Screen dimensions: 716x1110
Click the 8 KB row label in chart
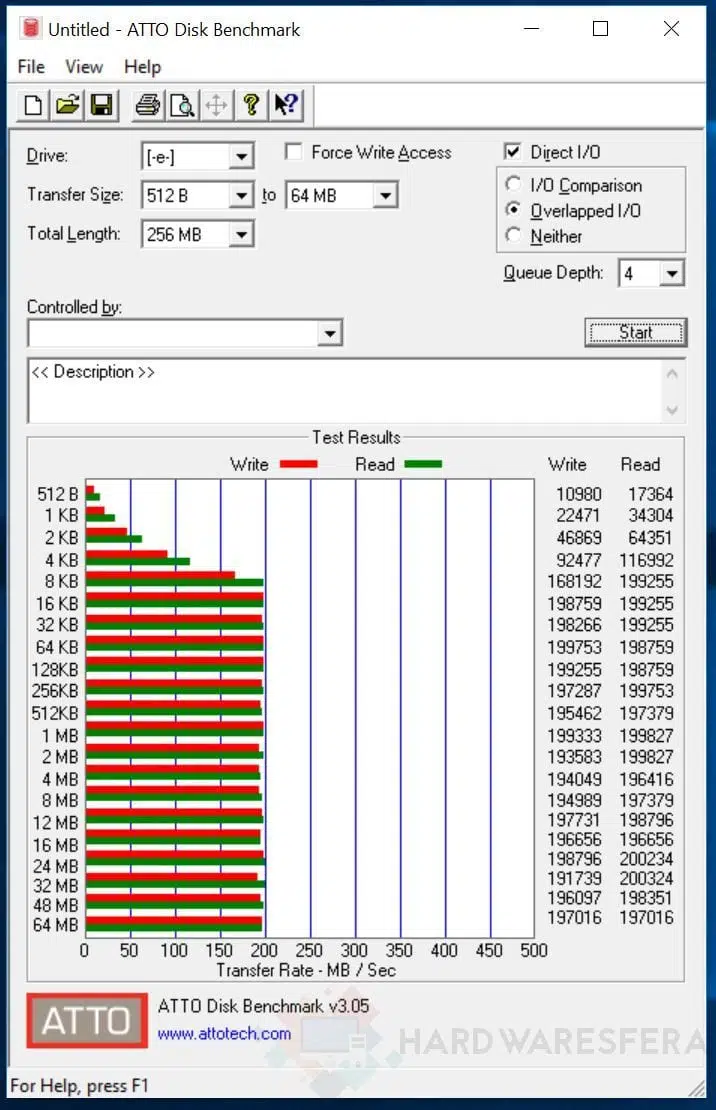pos(61,581)
